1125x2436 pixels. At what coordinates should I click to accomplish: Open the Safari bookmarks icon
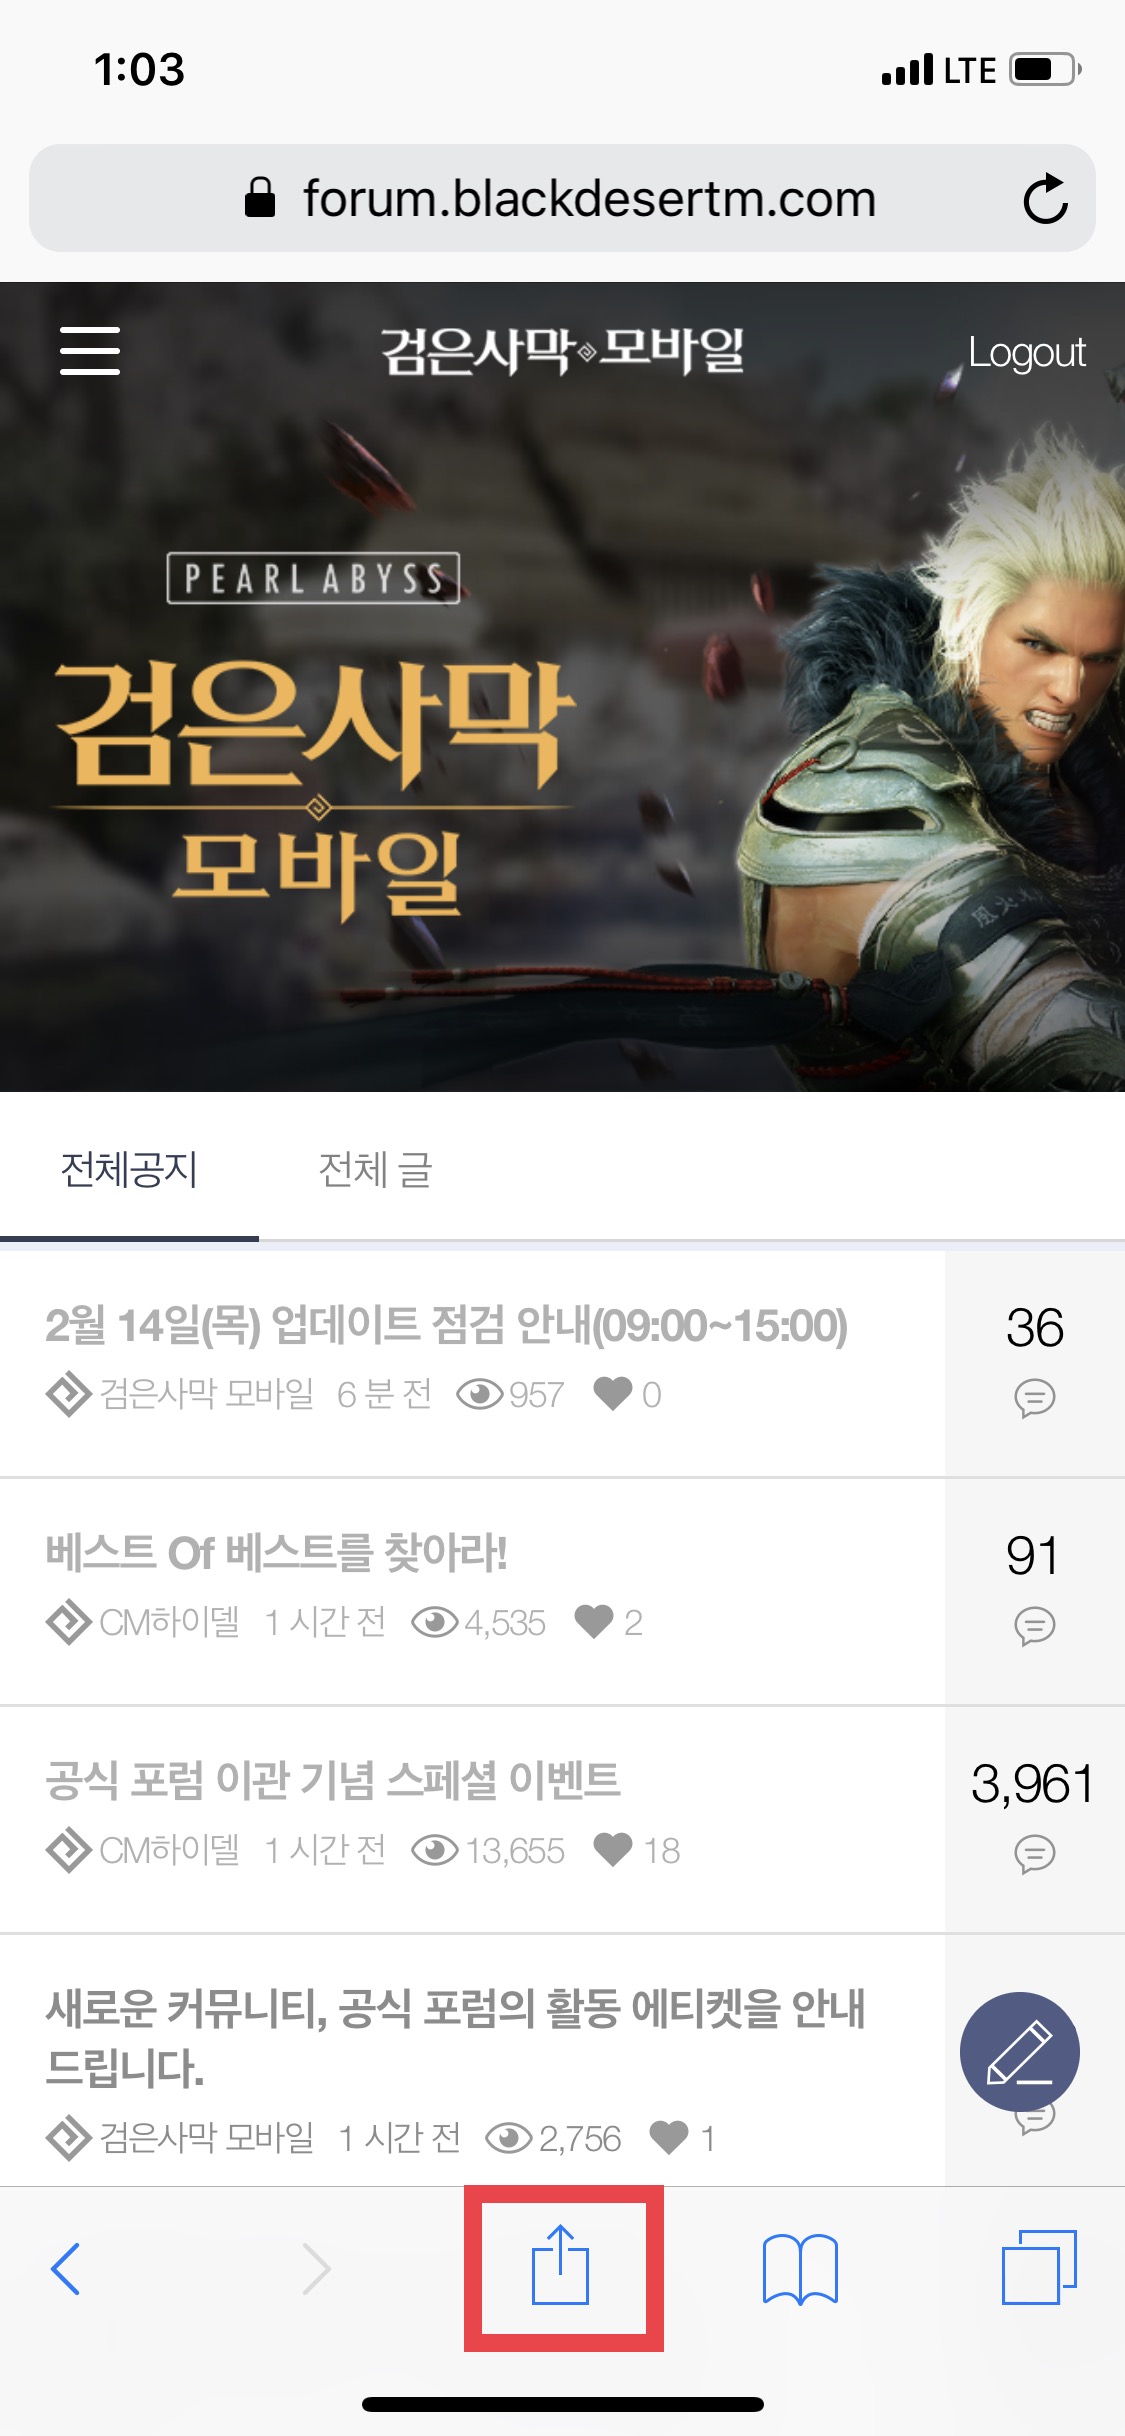pyautogui.click(x=800, y=2268)
